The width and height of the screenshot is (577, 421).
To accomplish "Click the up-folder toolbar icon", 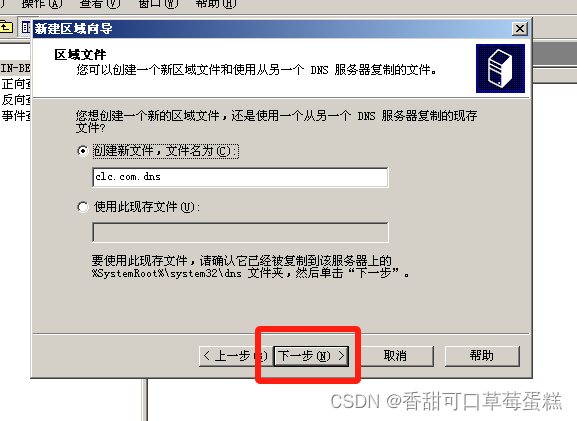I will (x=6, y=27).
